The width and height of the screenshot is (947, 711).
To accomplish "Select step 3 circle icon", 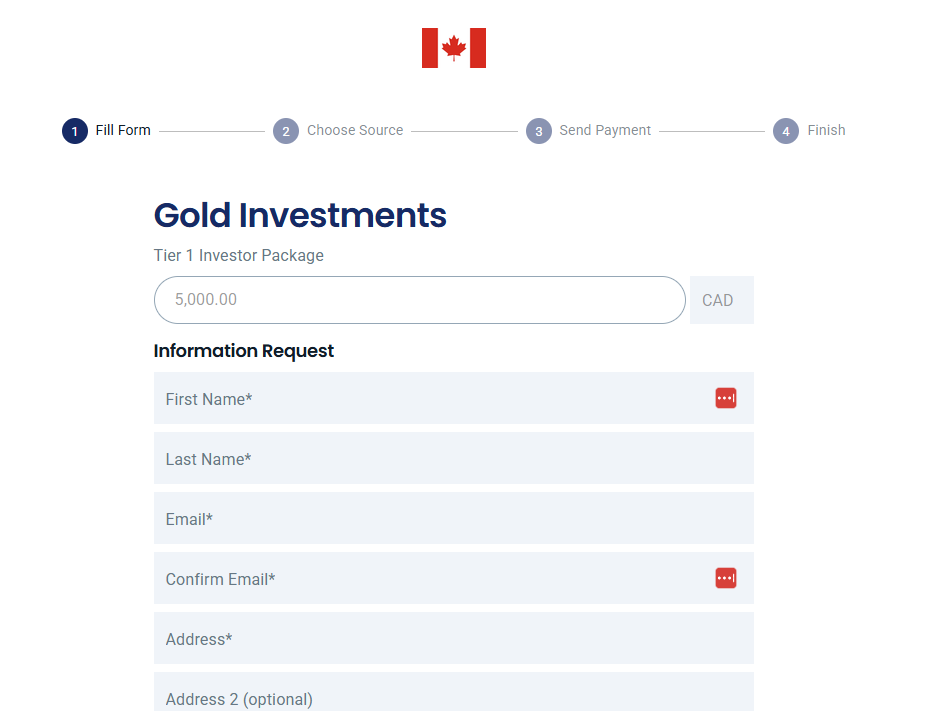I will [539, 131].
